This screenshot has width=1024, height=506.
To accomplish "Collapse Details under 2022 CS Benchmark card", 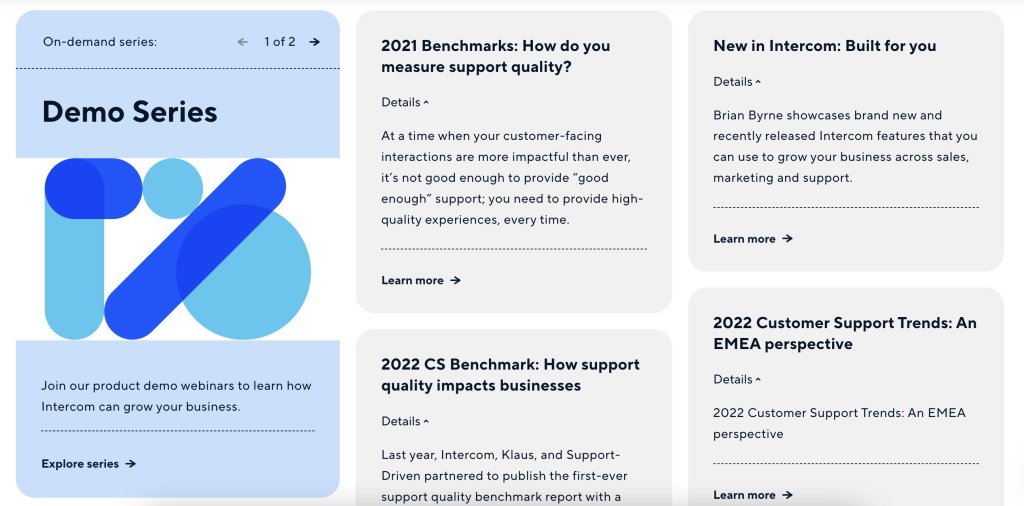I will coord(405,421).
